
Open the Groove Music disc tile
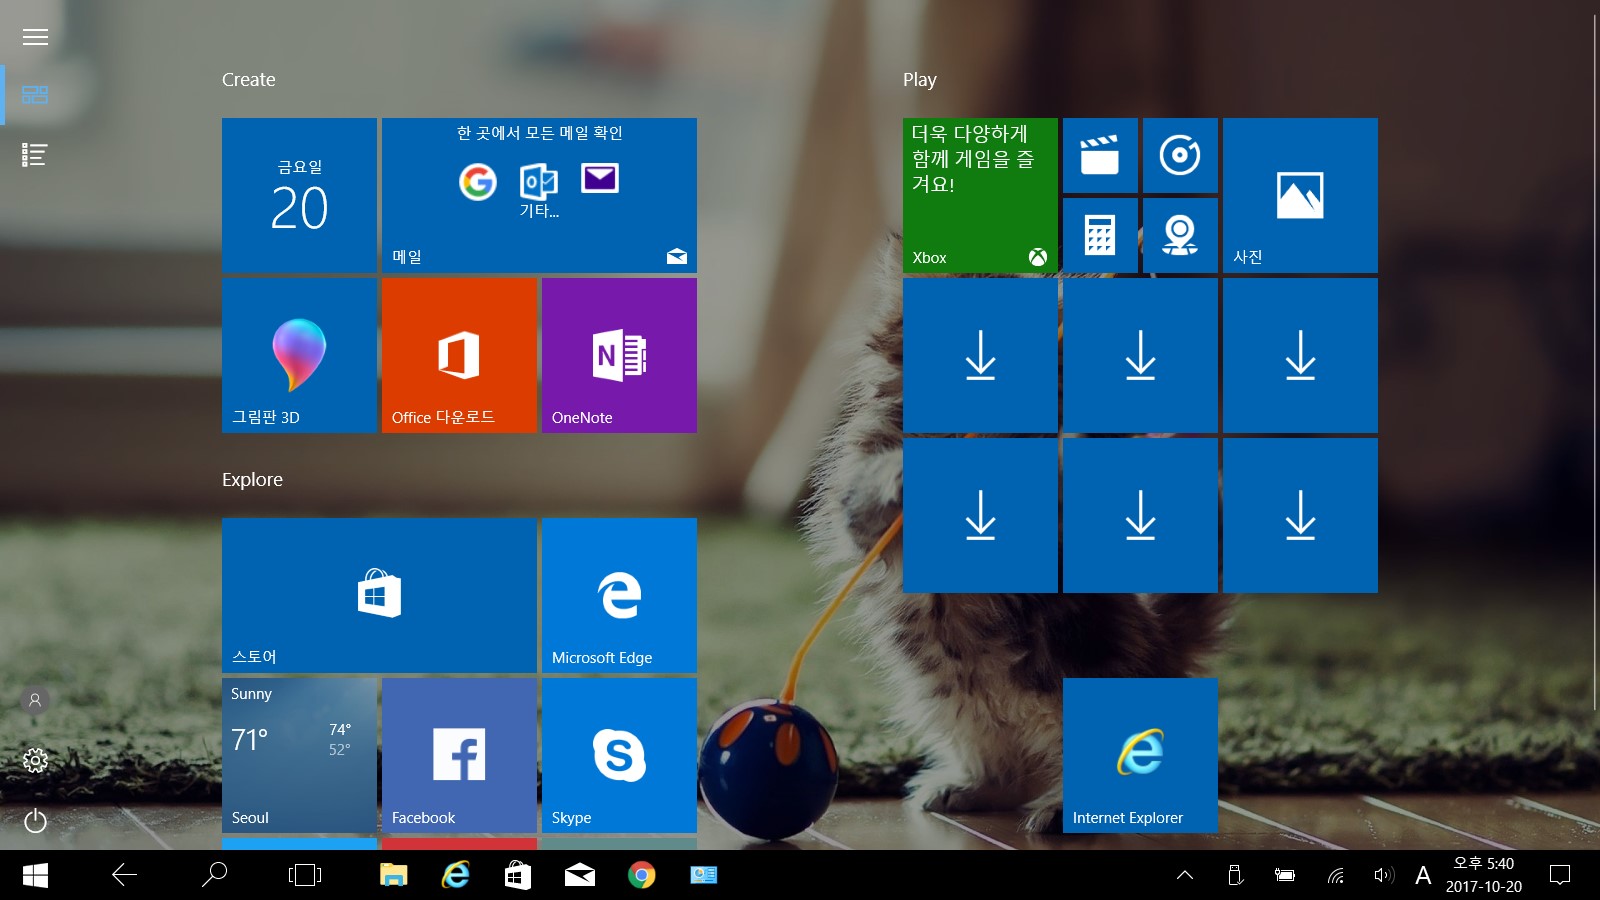(1180, 155)
